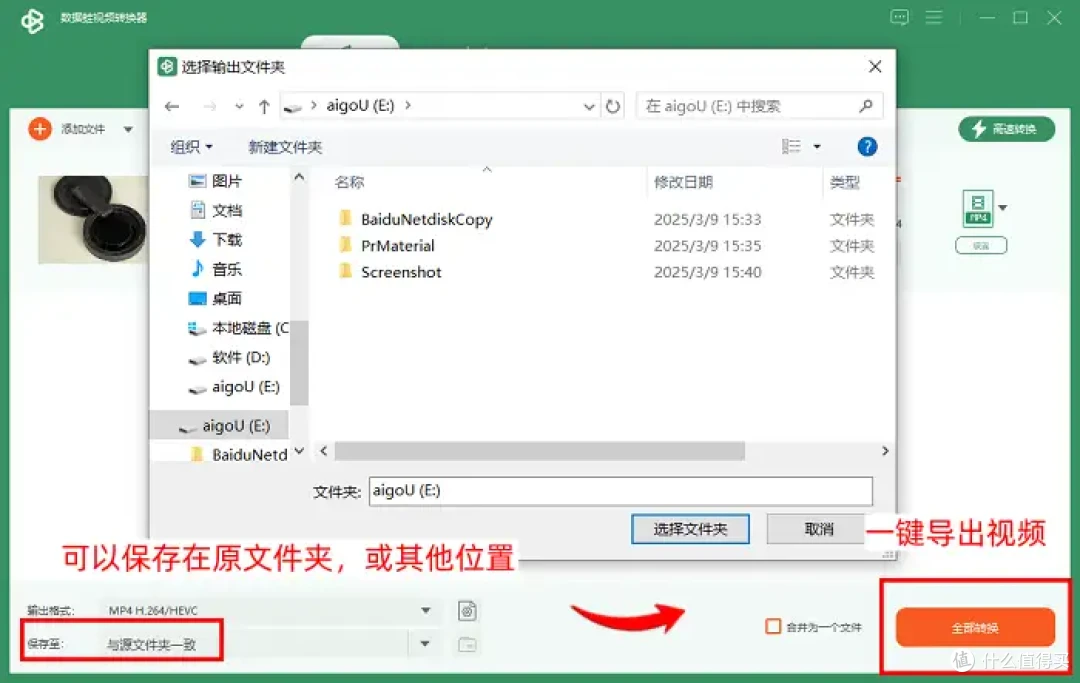Click the 文件夹 name input field

coord(621,491)
